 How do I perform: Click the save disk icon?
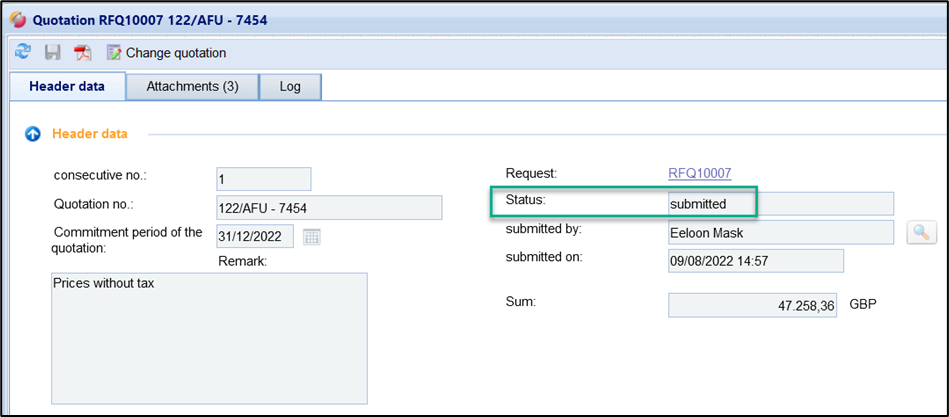(53, 52)
